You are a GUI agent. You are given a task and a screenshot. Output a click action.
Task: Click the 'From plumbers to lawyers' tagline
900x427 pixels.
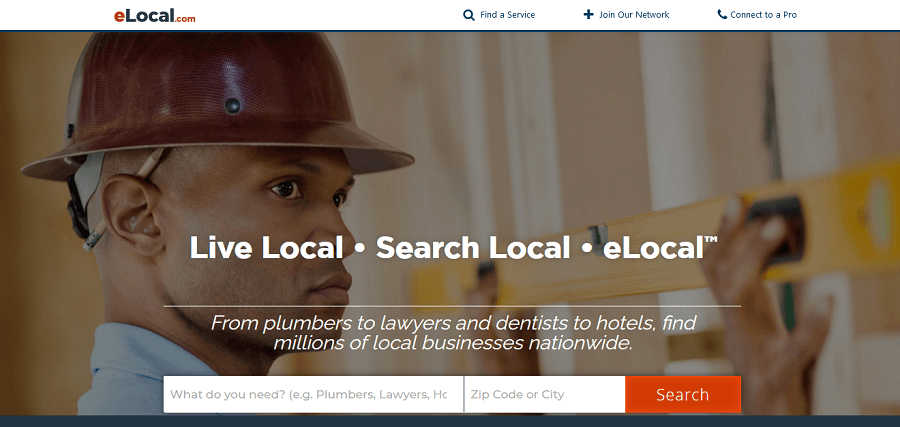[x=453, y=333]
